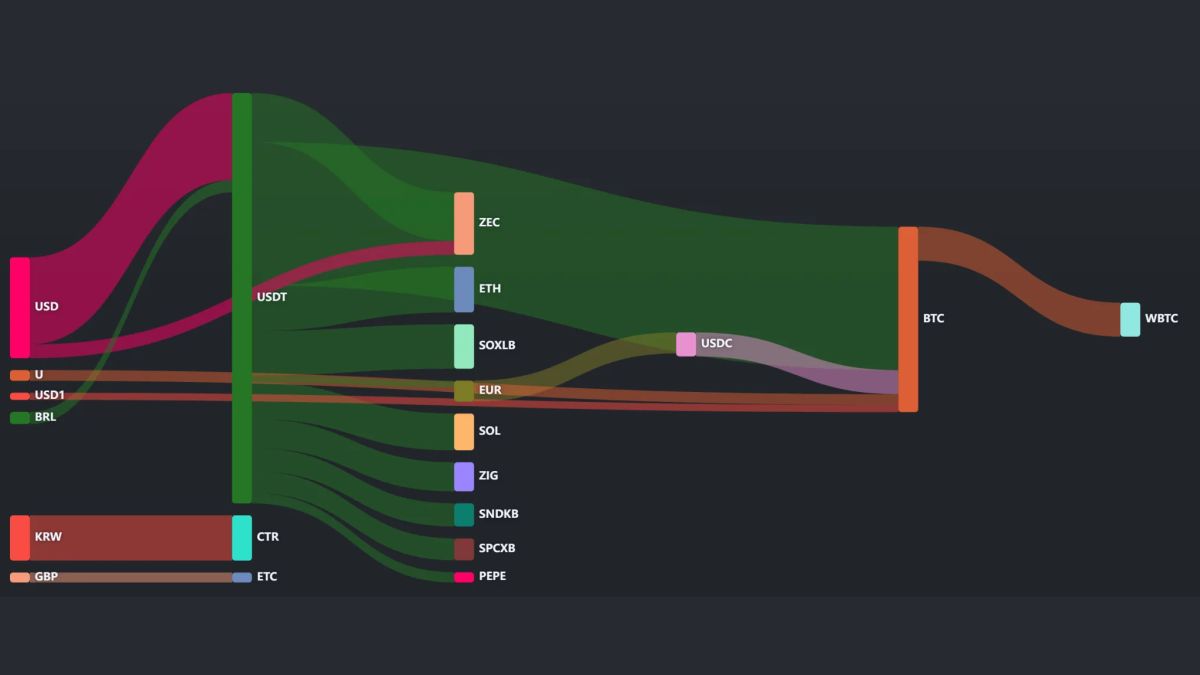Click the "BTC" text label
1200x675 pixels.
pos(933,319)
